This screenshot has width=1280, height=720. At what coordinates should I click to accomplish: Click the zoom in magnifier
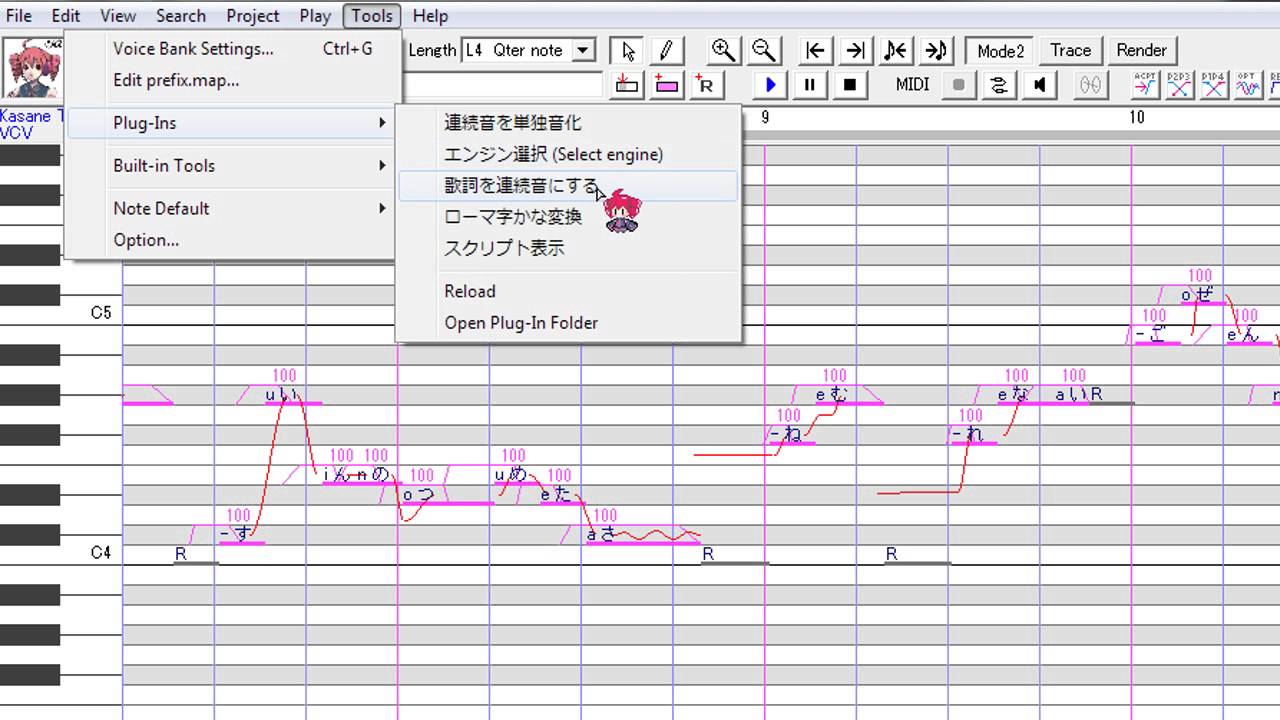pyautogui.click(x=724, y=50)
